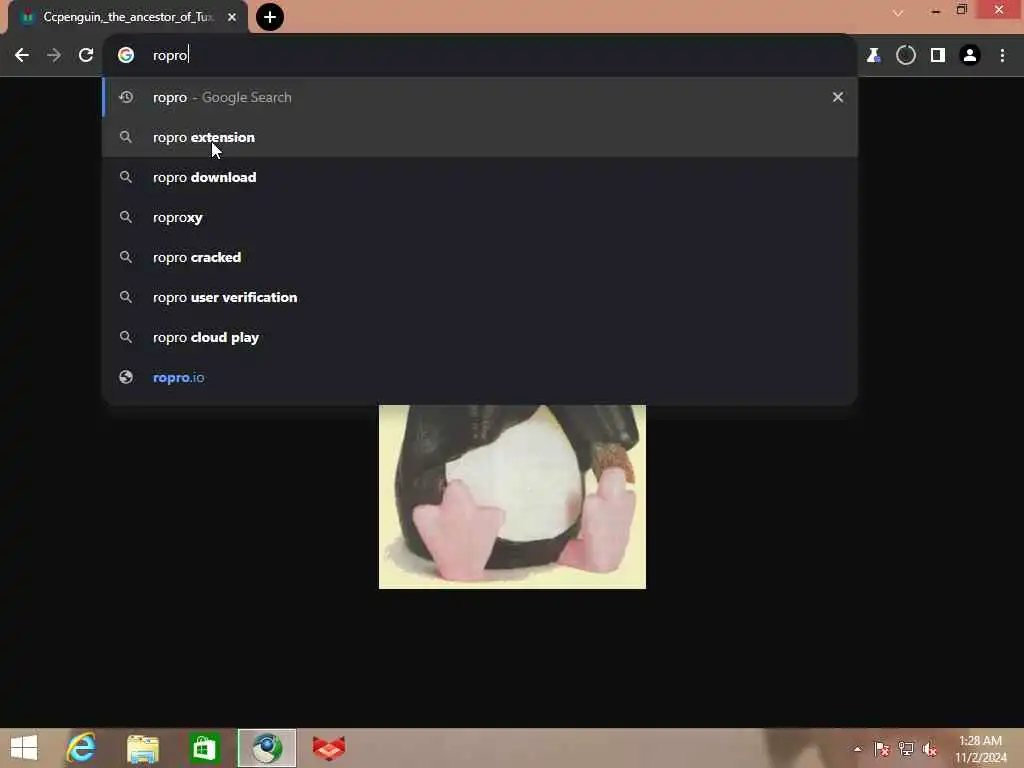
Task: Open the clock showing 1:28 AM
Action: click(981, 749)
